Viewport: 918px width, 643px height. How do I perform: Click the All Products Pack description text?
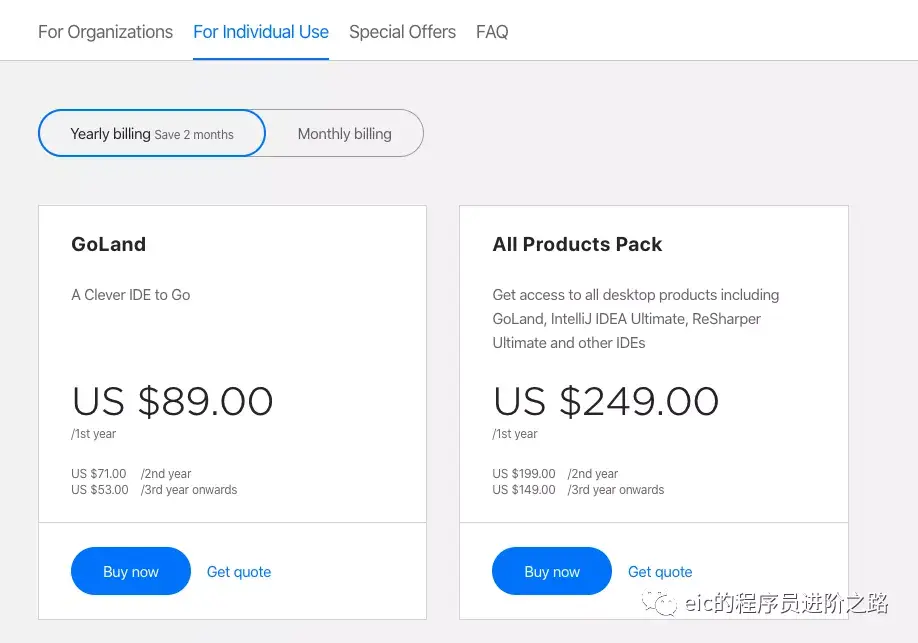[x=635, y=319]
